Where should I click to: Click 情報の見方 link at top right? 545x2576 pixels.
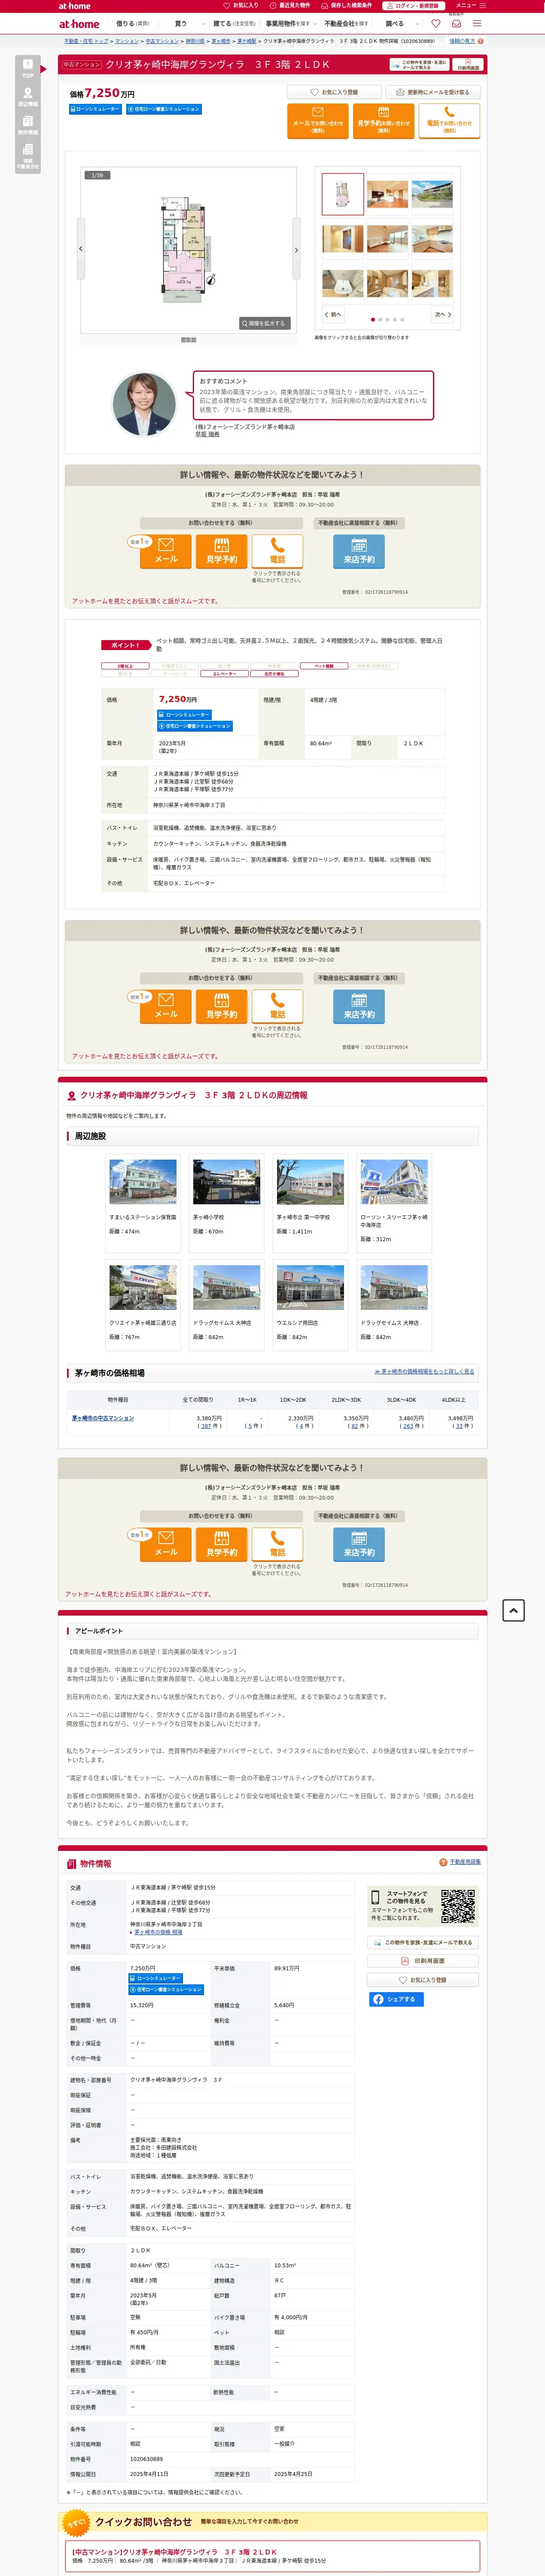click(462, 41)
